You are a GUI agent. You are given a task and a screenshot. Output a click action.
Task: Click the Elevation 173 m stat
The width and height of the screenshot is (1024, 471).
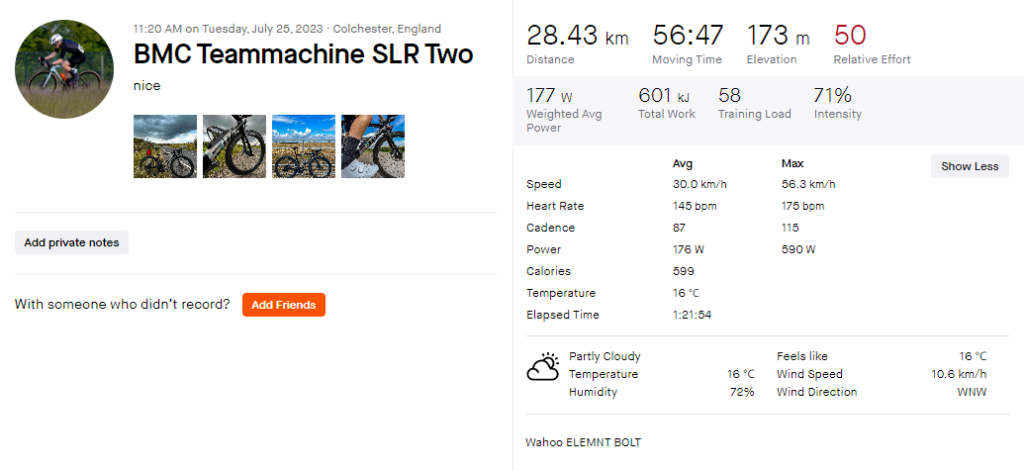(777, 37)
